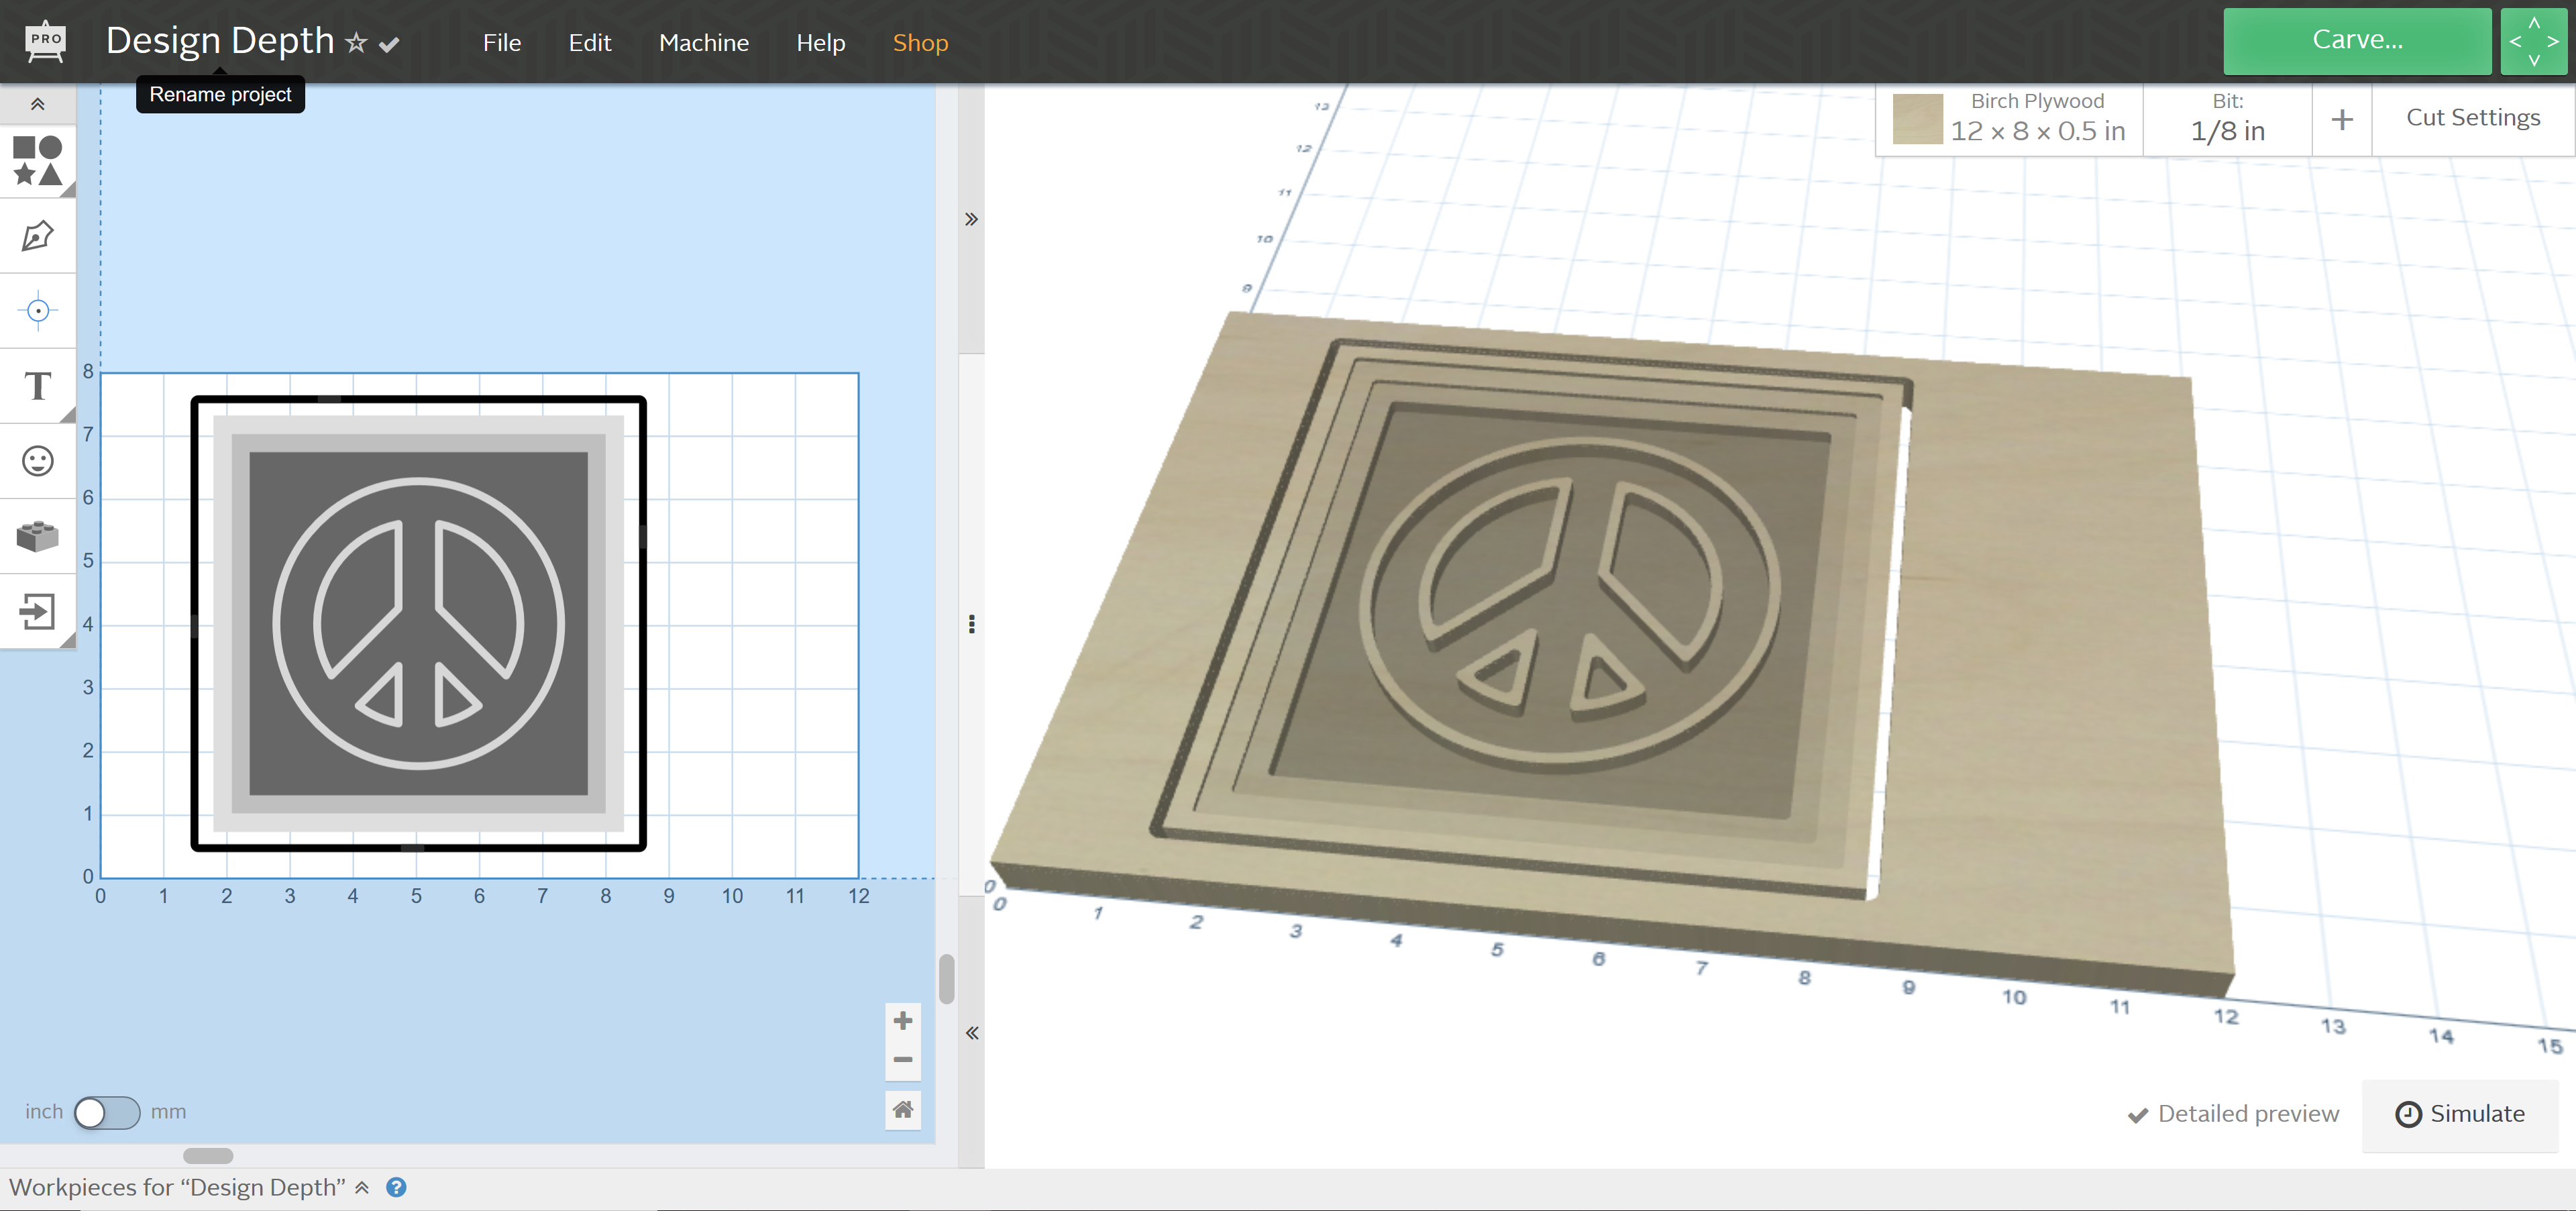Screen dimensions: 2576x1211
Task: Reset the canvas view with the Home icon
Action: click(902, 1109)
